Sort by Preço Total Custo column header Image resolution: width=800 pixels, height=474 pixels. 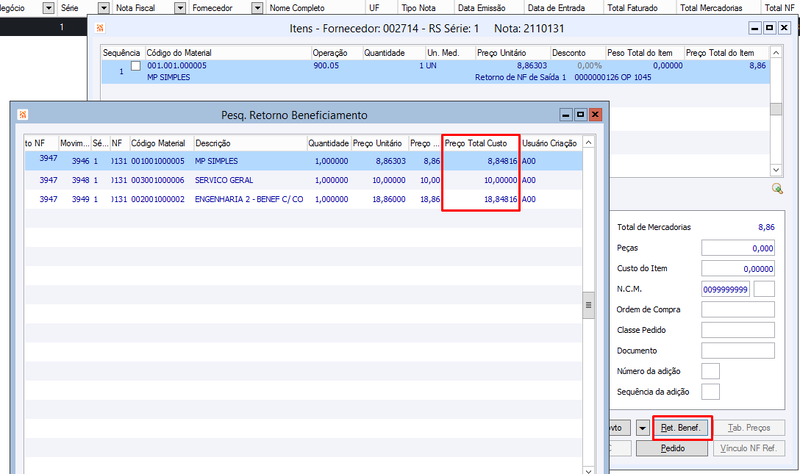click(x=481, y=143)
